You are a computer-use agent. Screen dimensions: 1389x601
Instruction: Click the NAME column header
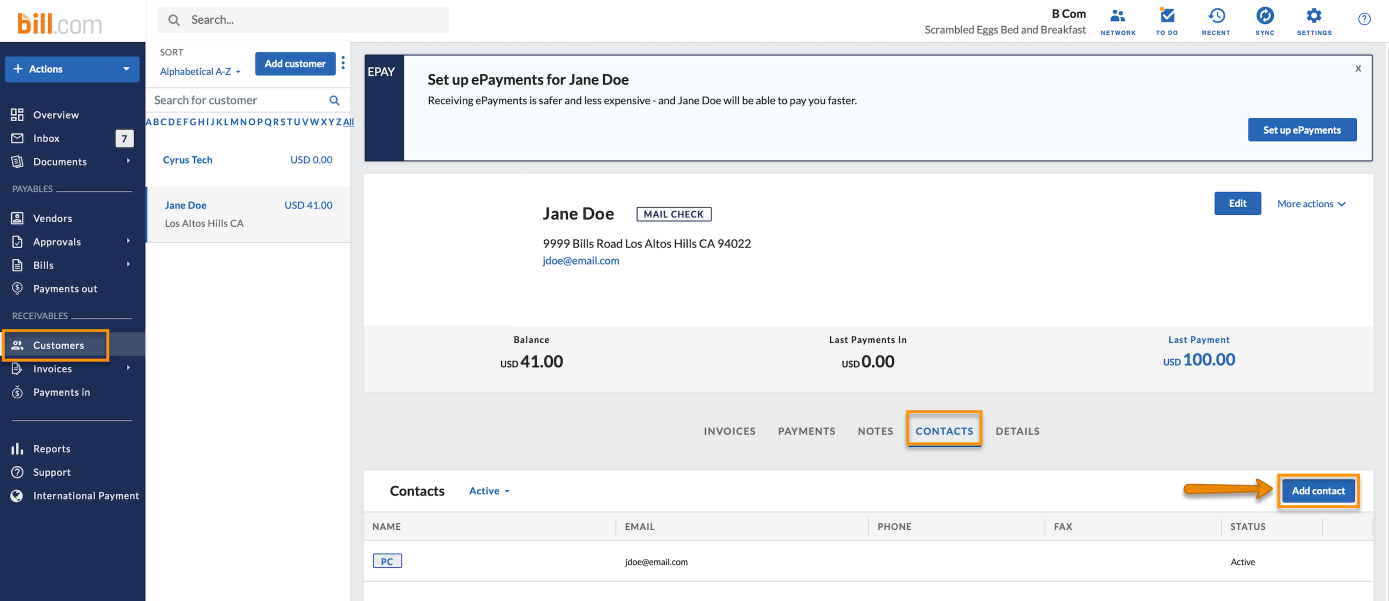point(387,527)
